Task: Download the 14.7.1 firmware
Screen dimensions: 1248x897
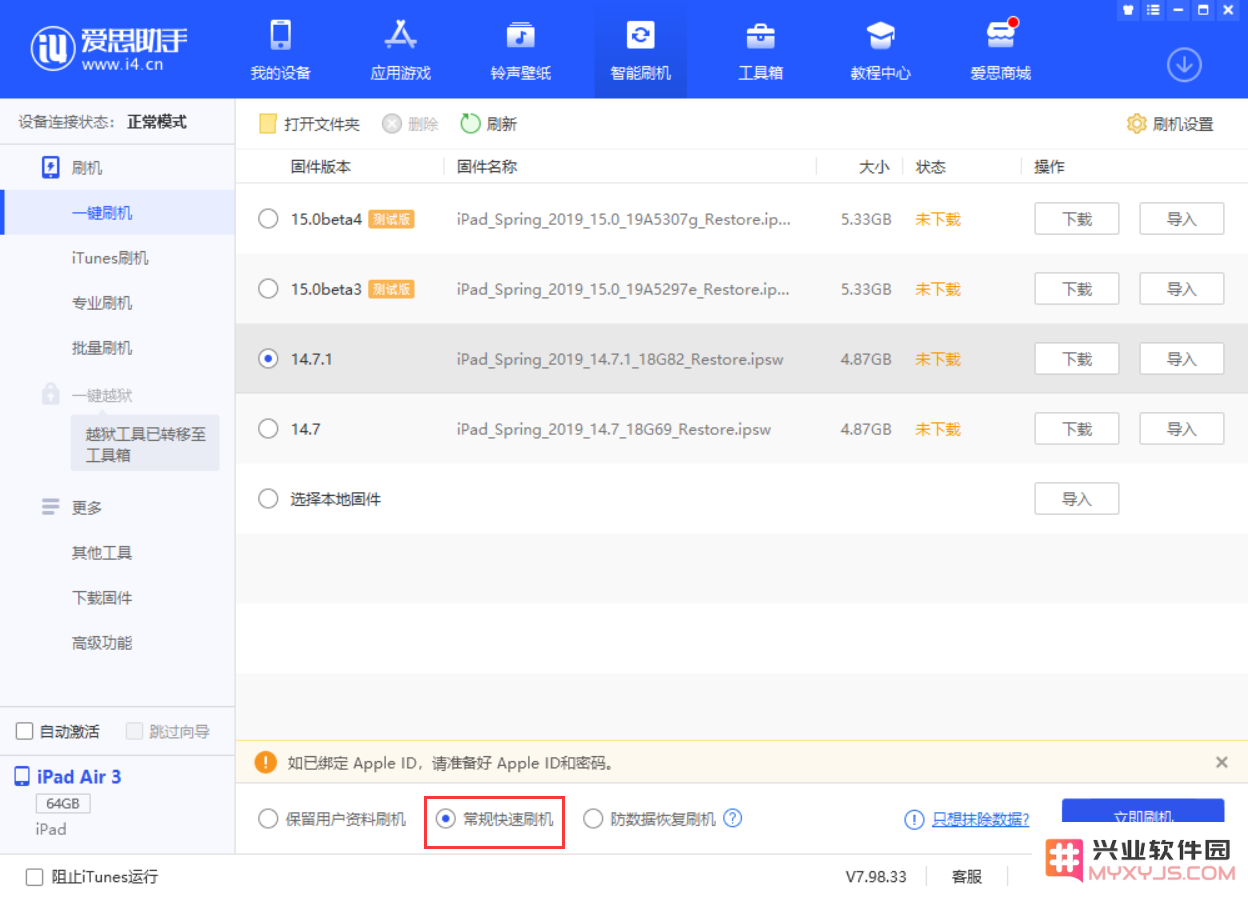Action: (x=1076, y=359)
